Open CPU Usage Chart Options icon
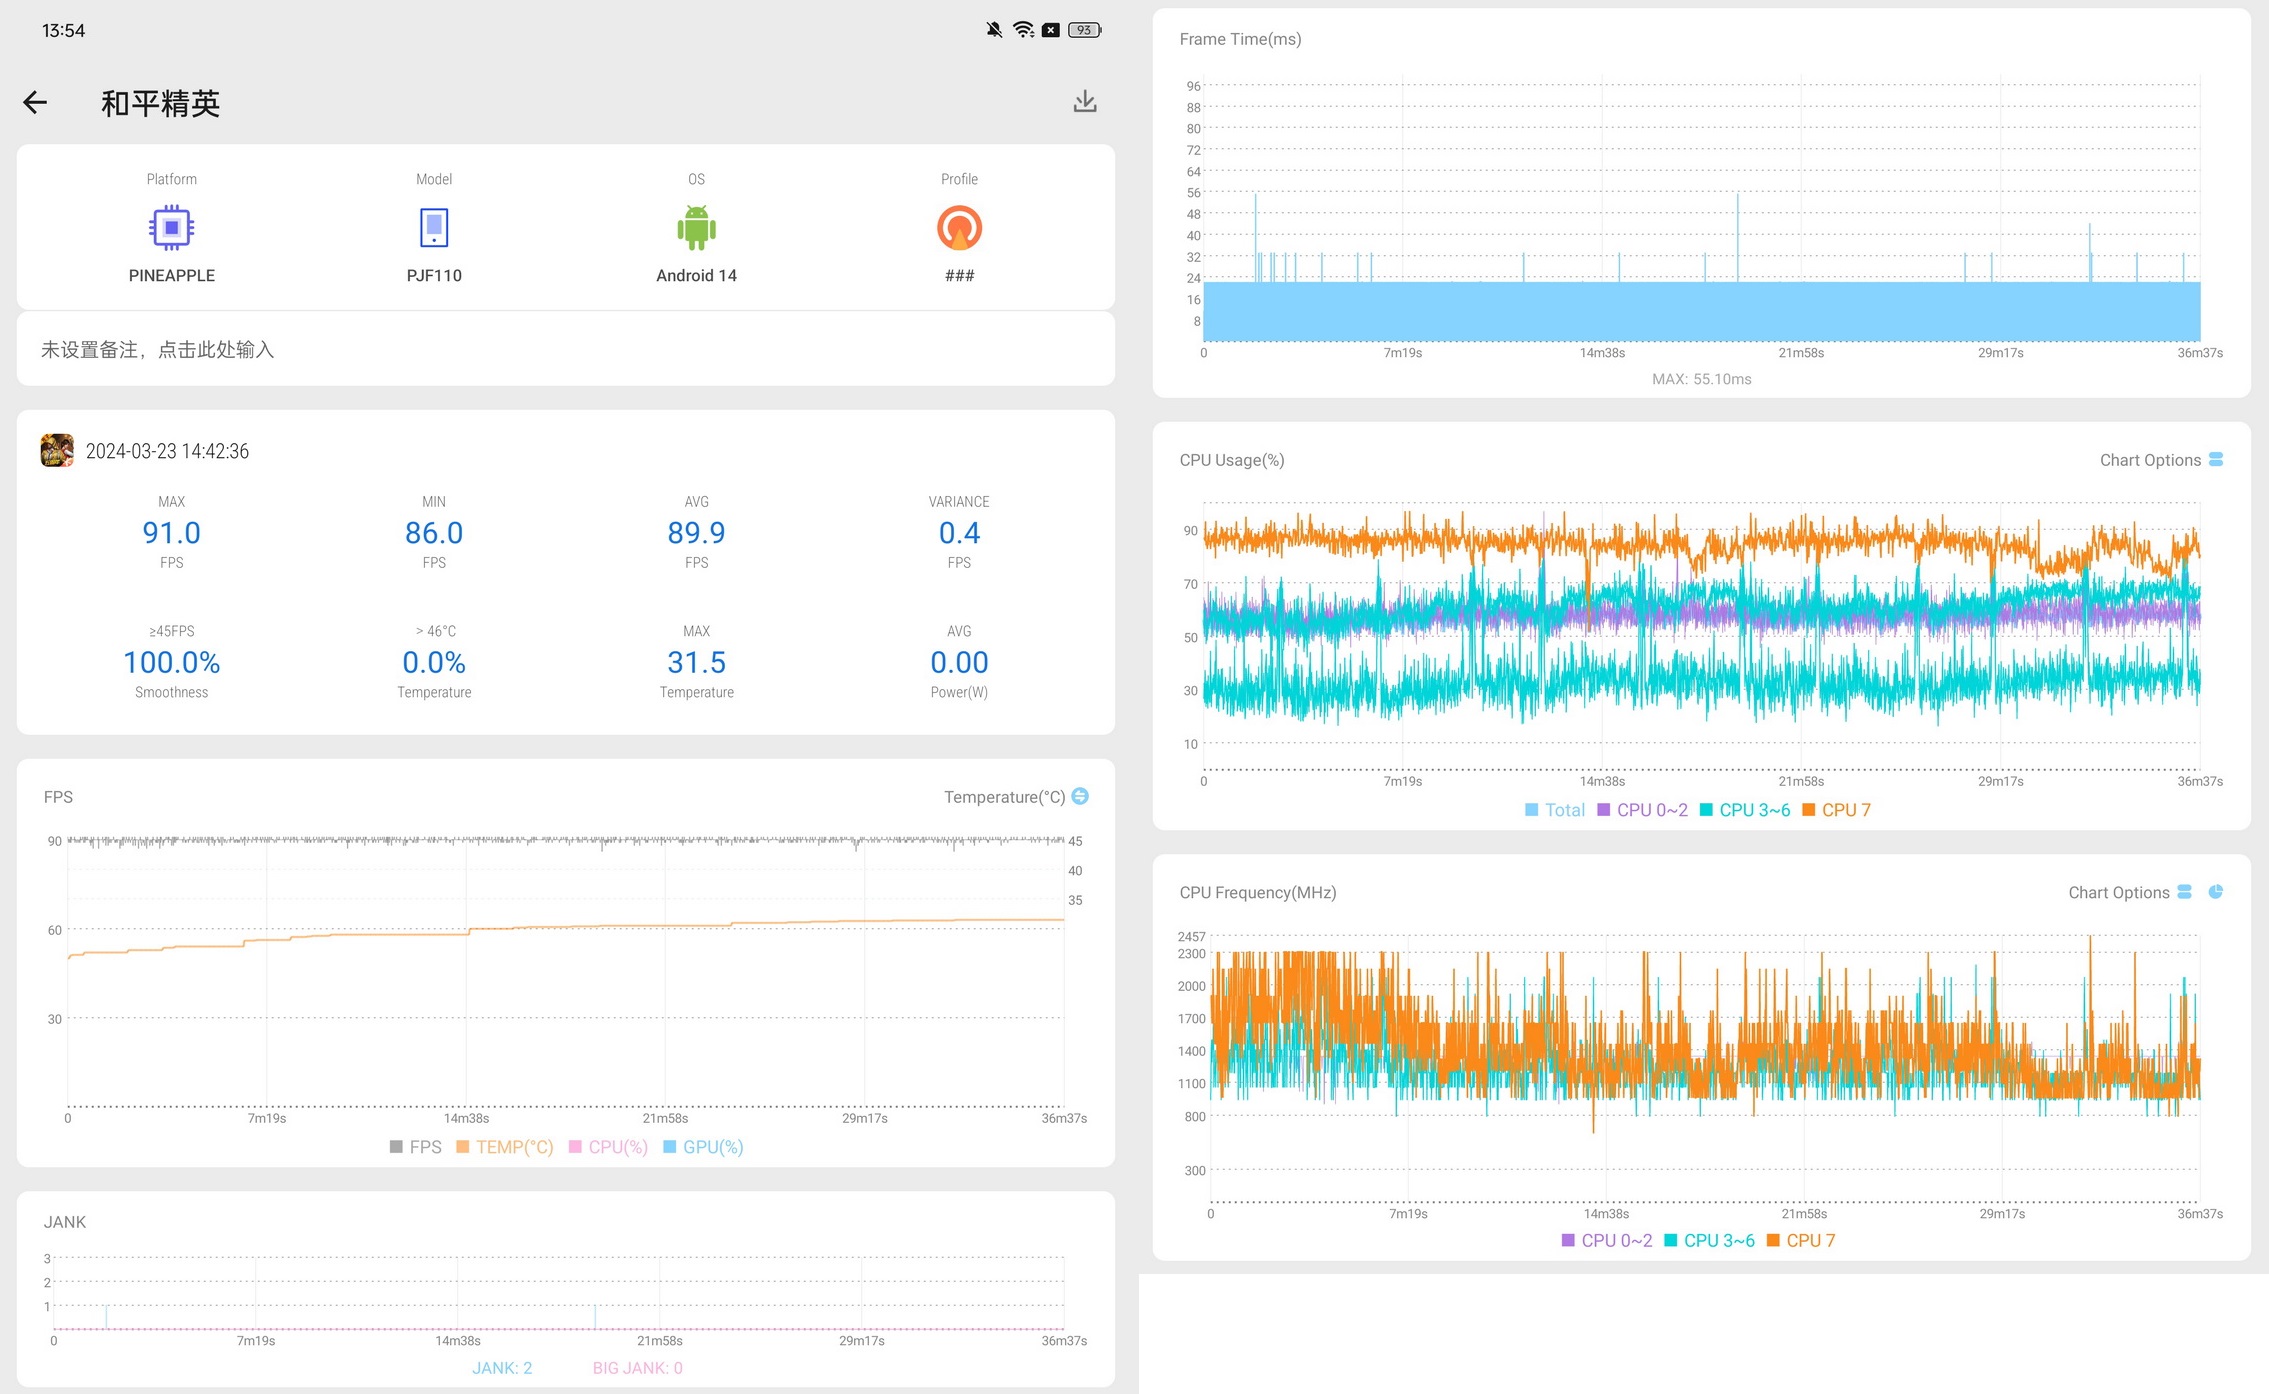2269x1394 pixels. tap(2216, 459)
